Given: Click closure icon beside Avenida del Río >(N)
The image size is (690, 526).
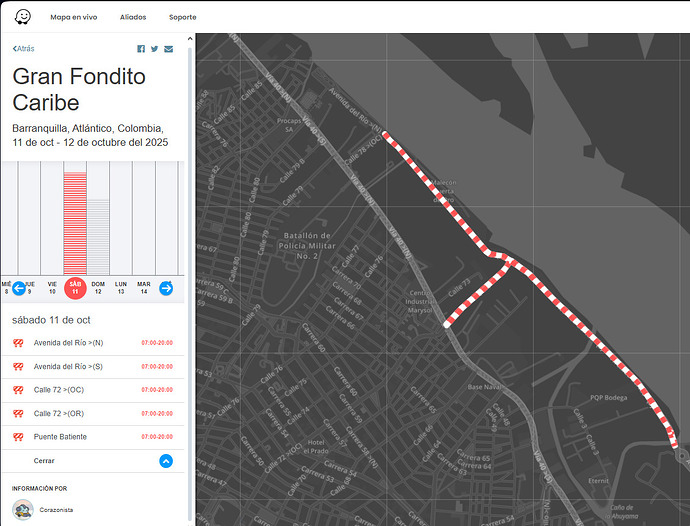Looking at the screenshot, I should coord(18,343).
